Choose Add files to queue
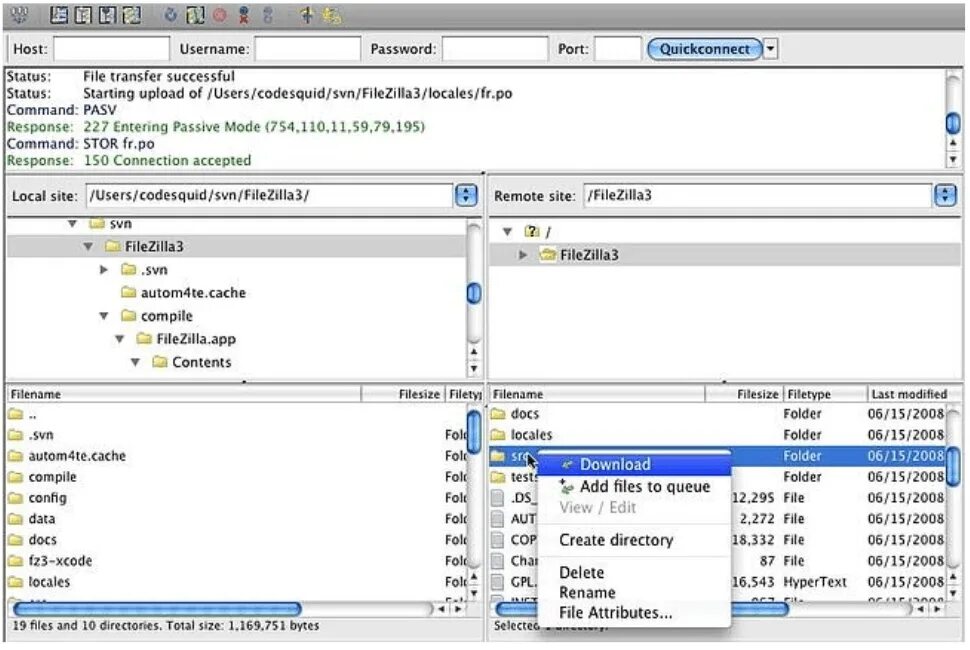The height and width of the screenshot is (650, 970). [x=634, y=487]
